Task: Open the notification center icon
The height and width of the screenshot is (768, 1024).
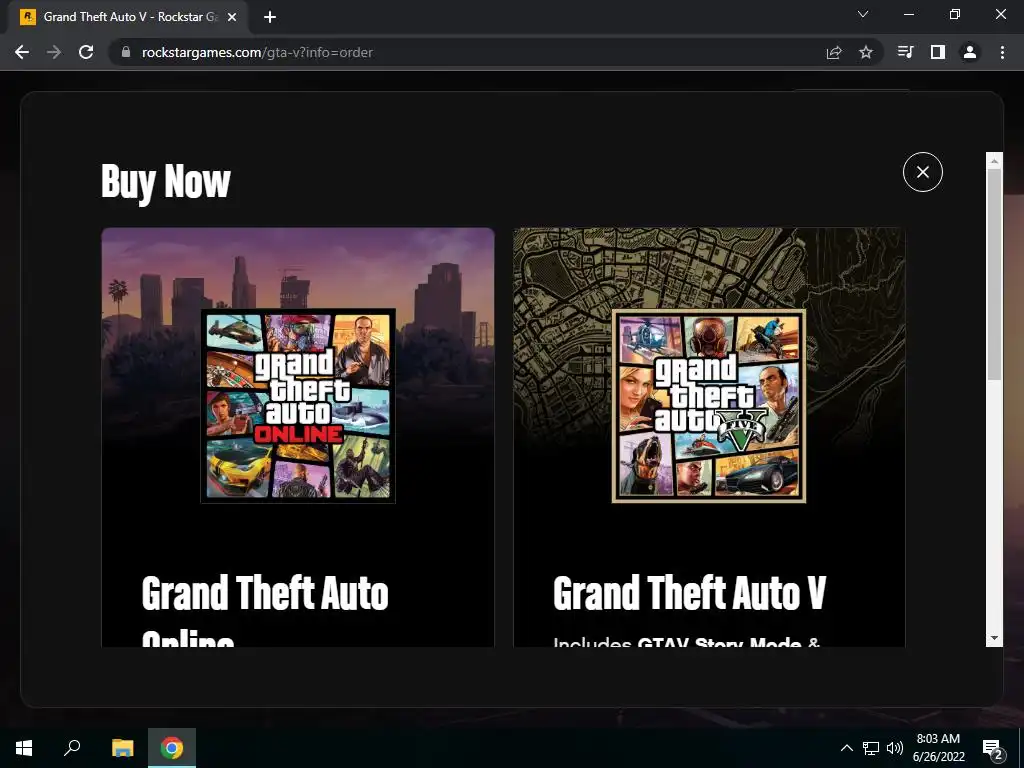Action: pyautogui.click(x=993, y=748)
